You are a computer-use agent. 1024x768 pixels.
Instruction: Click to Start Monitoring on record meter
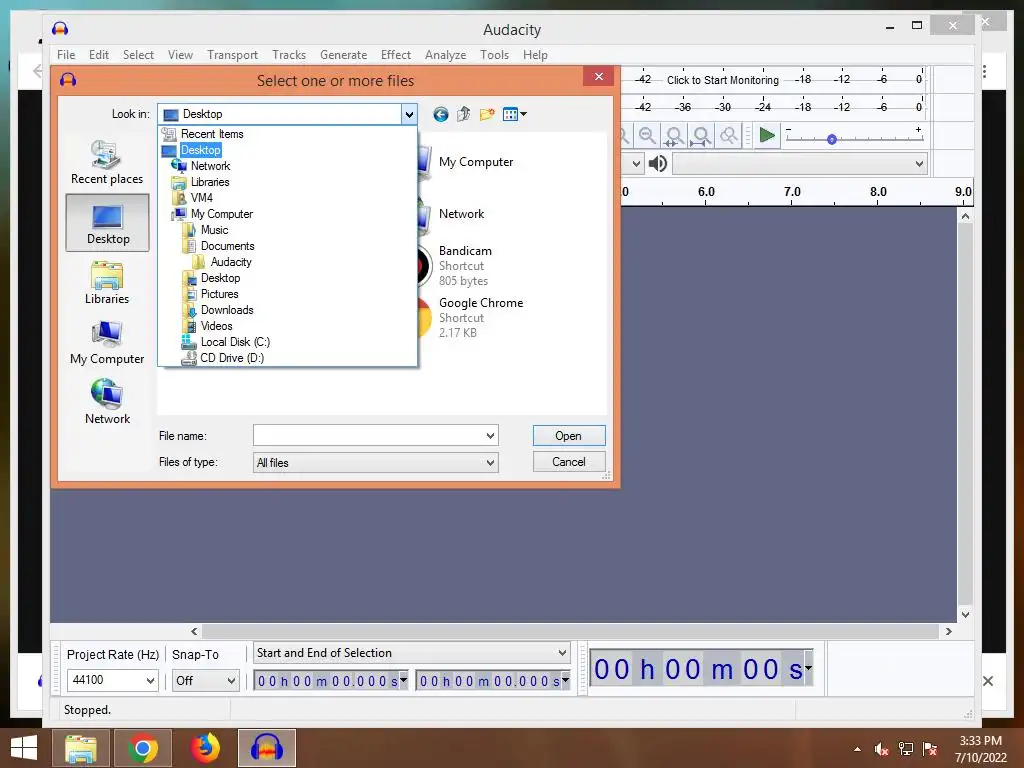click(723, 80)
